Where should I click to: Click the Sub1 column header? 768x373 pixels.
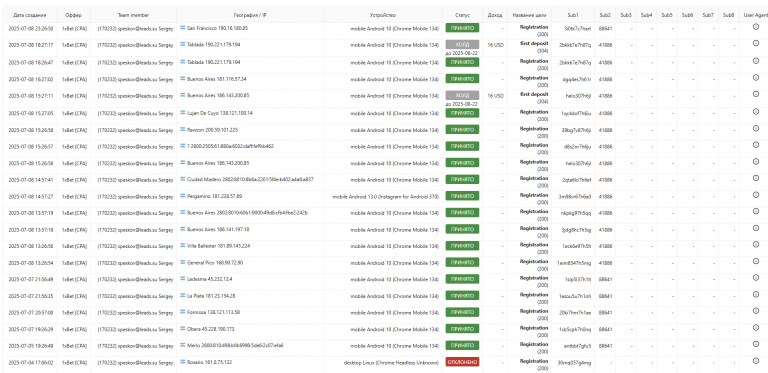point(574,15)
